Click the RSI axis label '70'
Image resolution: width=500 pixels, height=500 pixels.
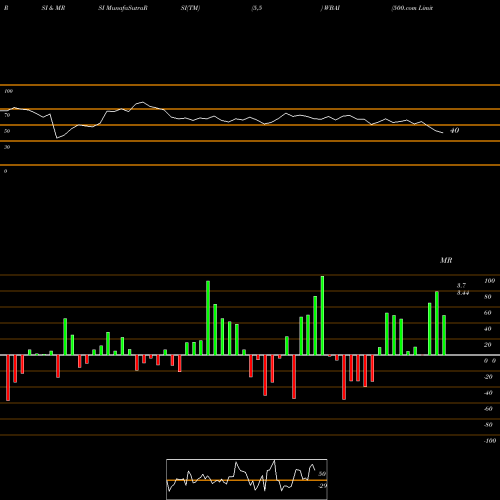click(7, 115)
